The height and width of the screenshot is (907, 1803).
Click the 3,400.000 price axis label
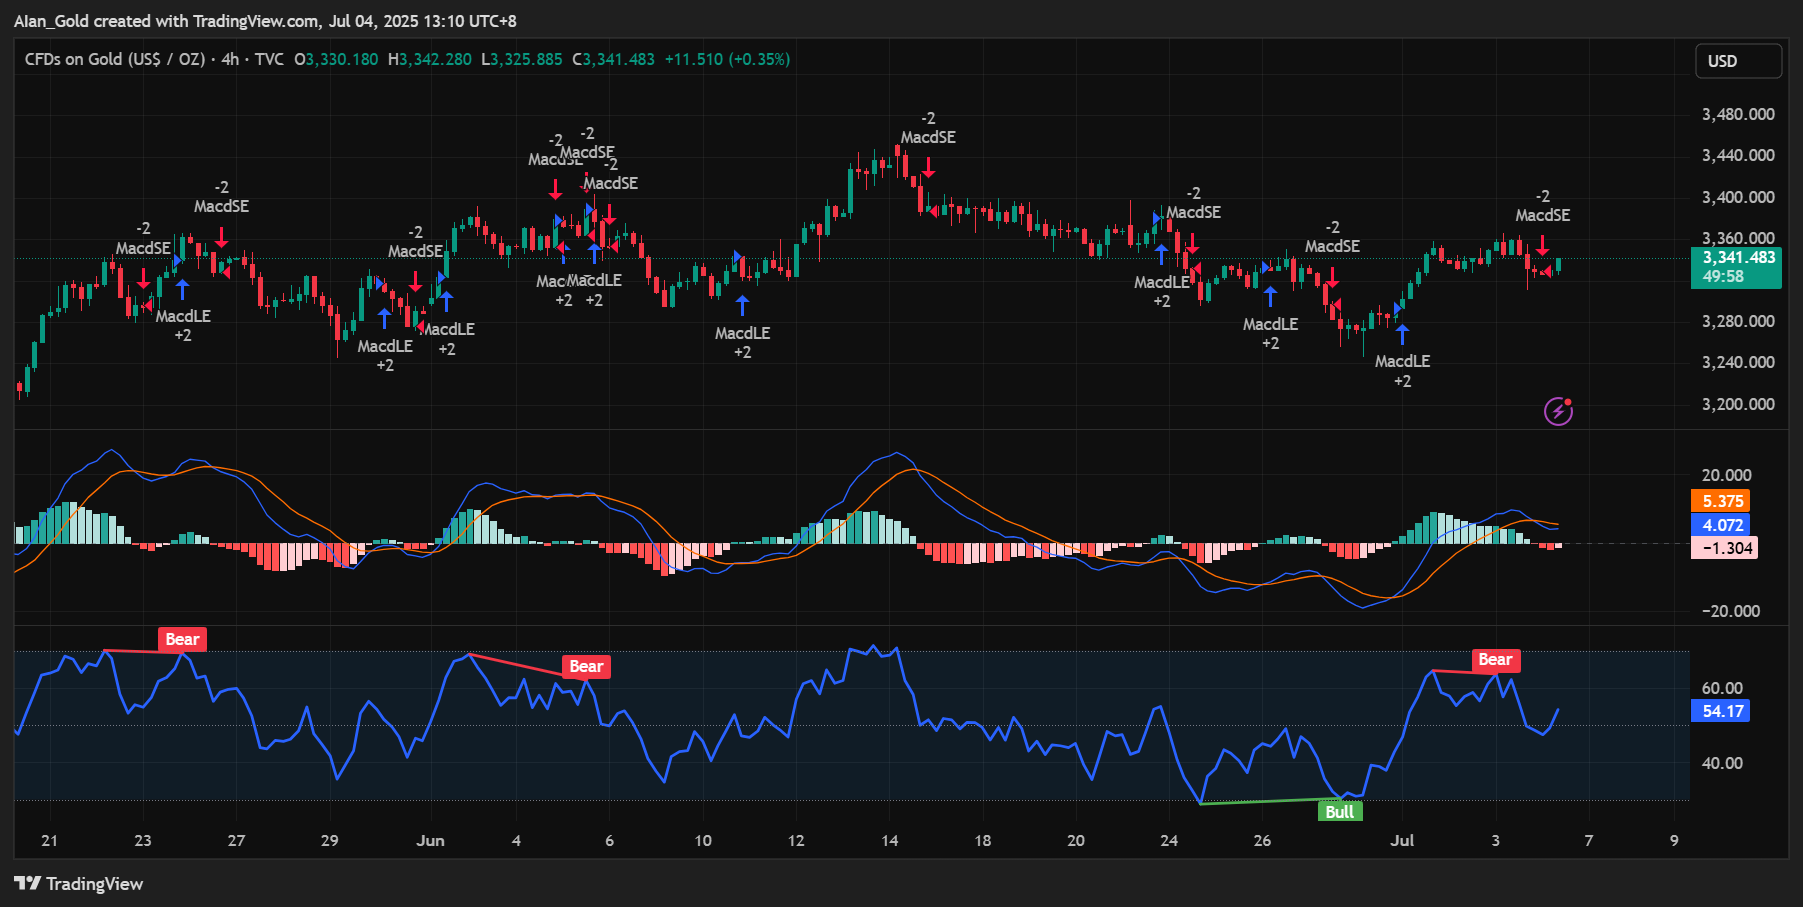point(1738,197)
